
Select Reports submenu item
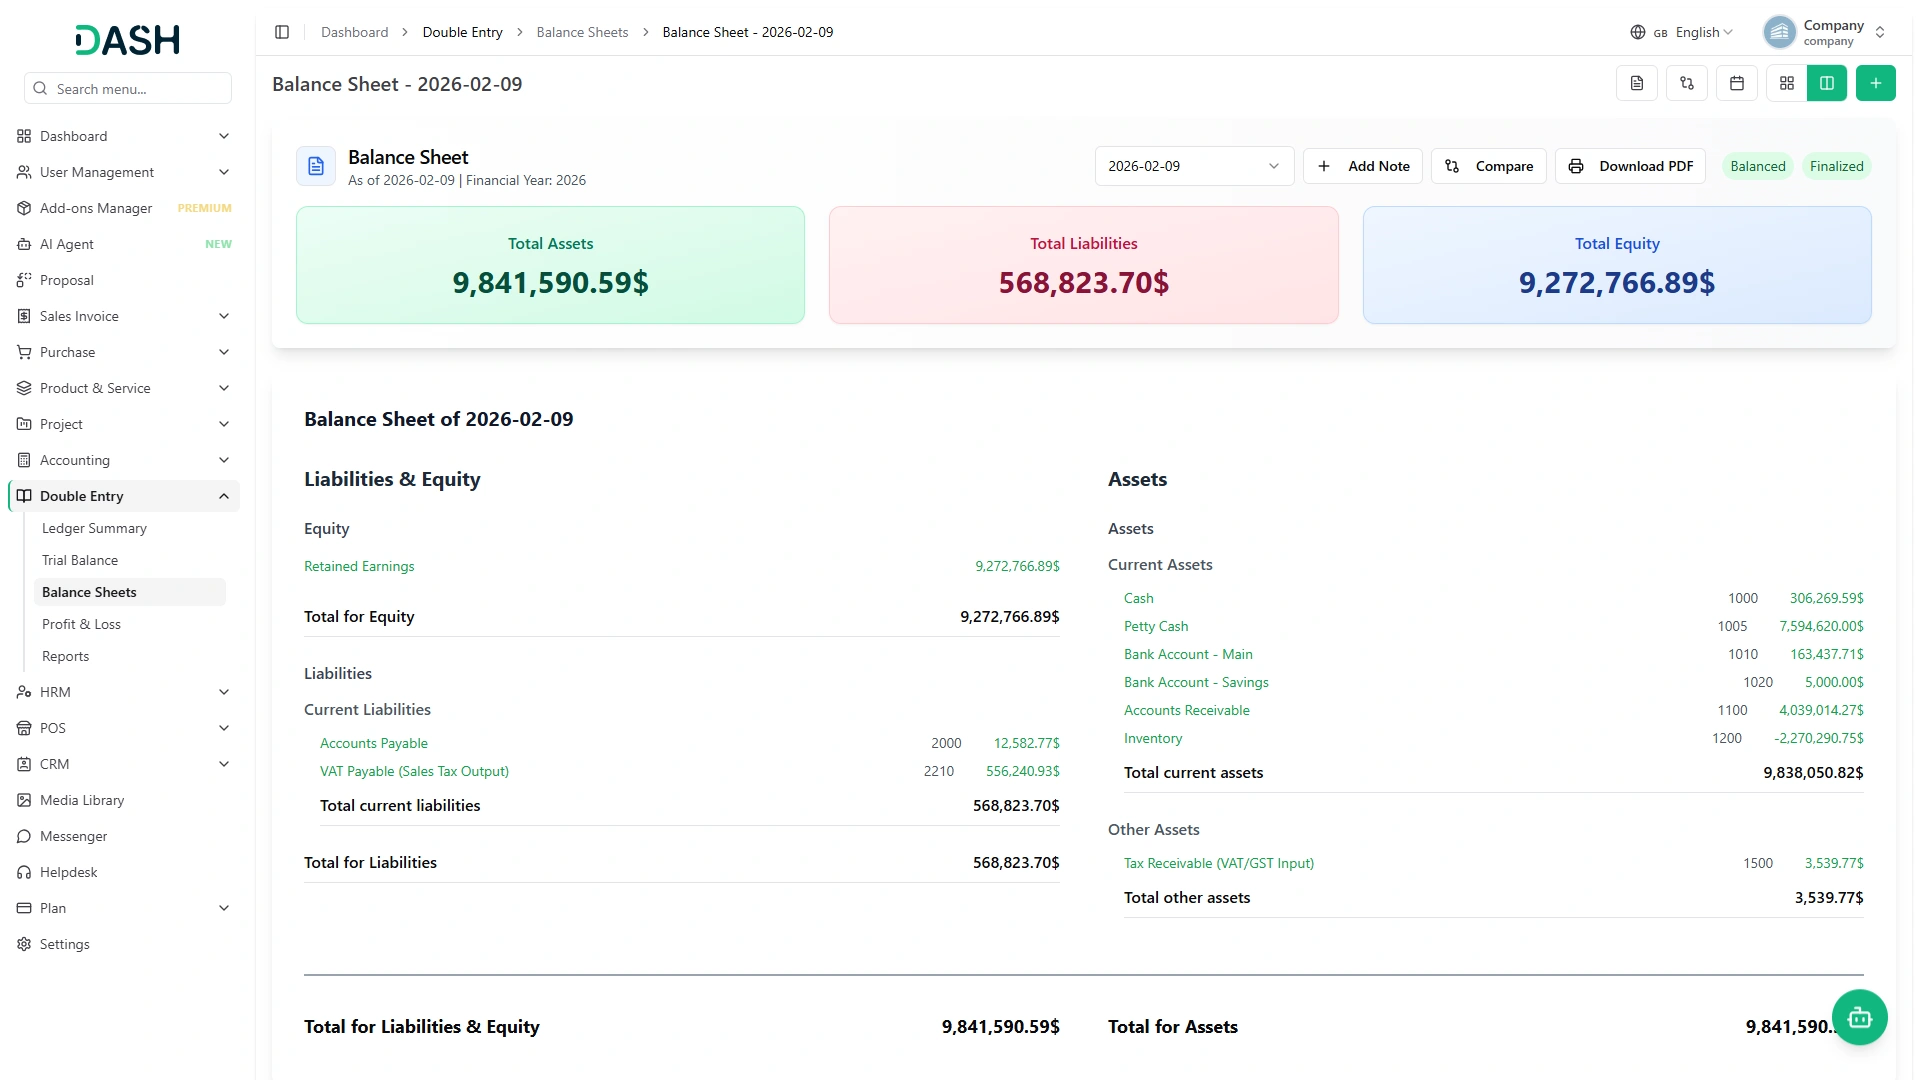130,656
